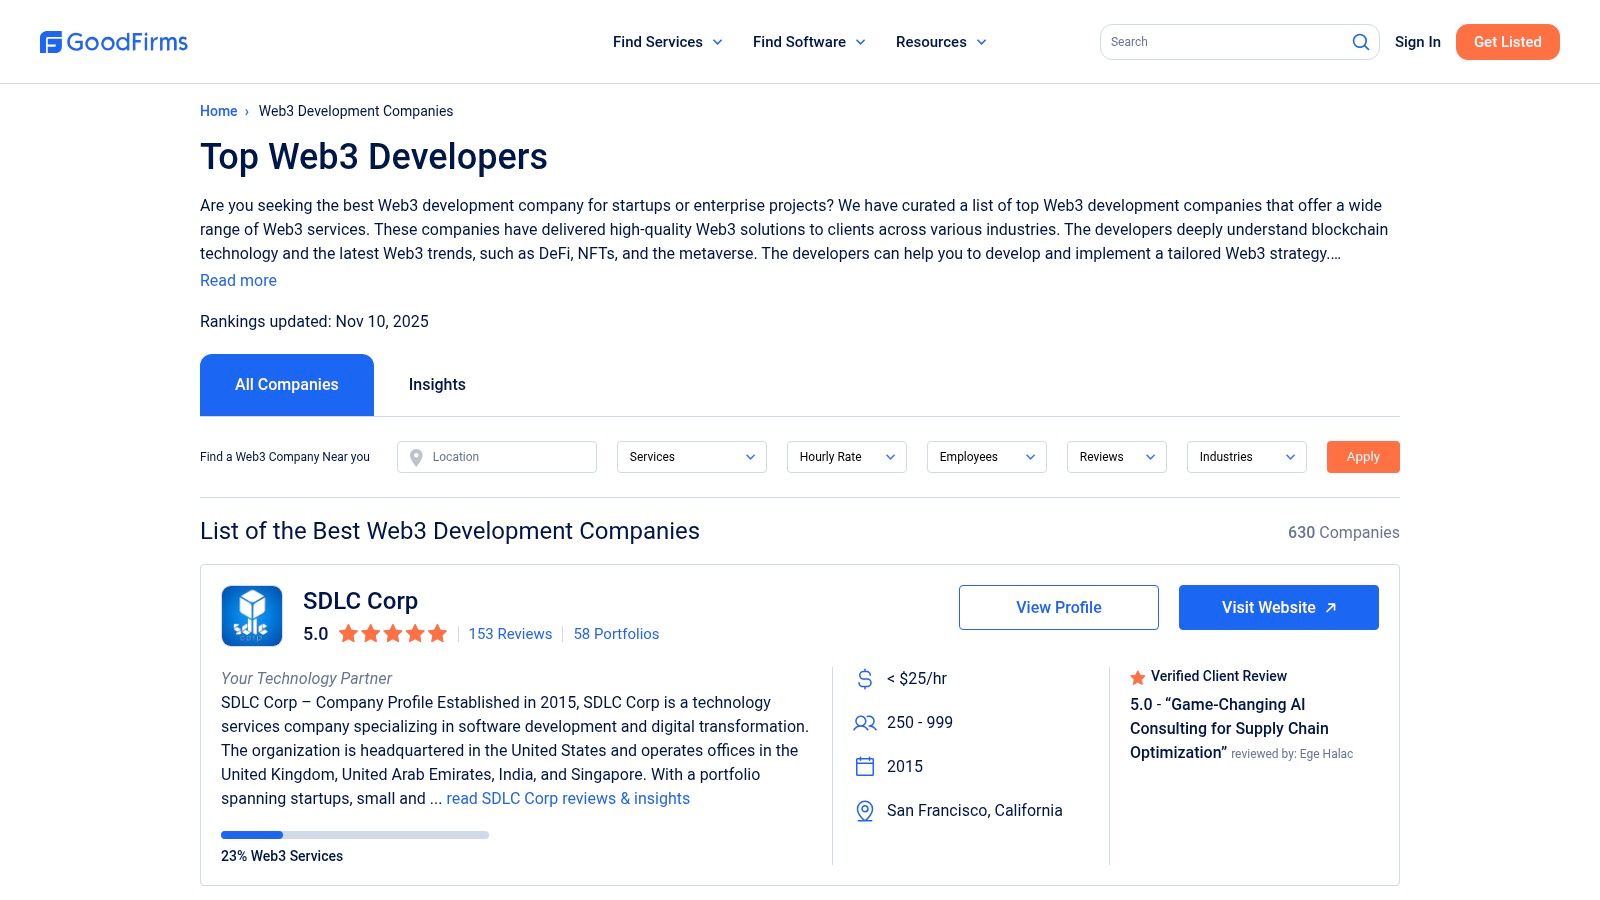Click the Web3 Services progress bar

pos(355,835)
